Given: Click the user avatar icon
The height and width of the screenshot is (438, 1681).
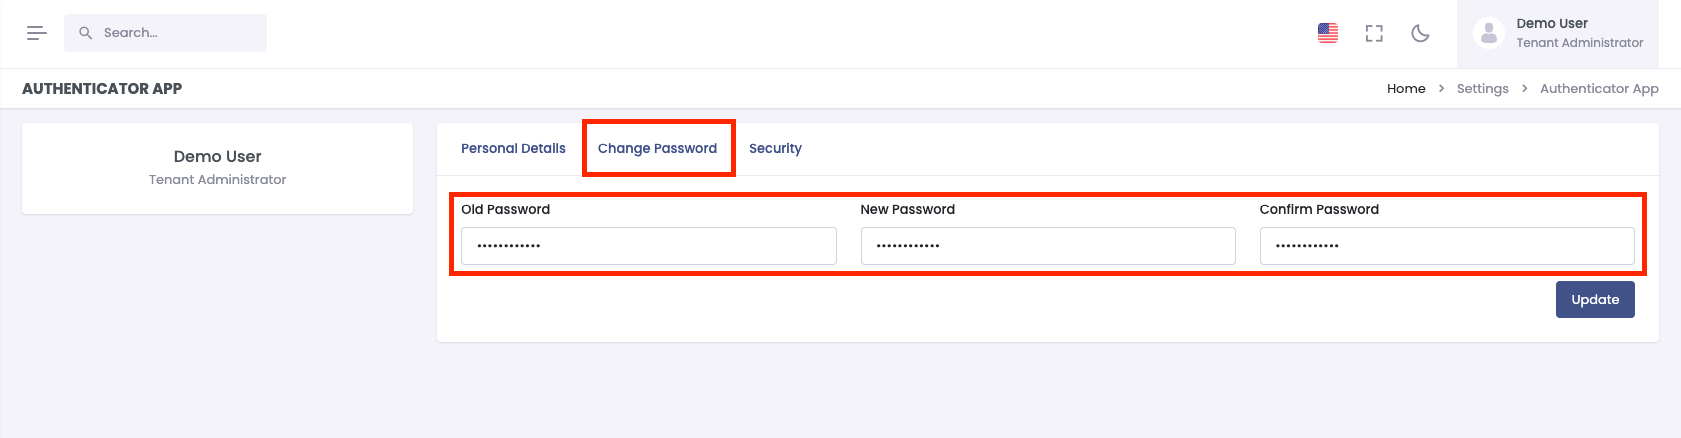Looking at the screenshot, I should pyautogui.click(x=1489, y=33).
